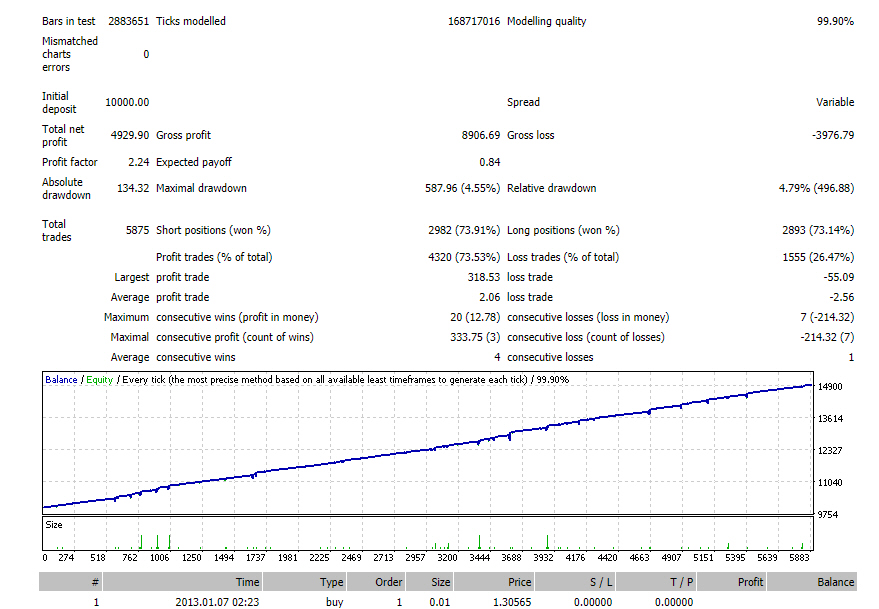Click the size cell 0.01 in row 1

click(440, 602)
